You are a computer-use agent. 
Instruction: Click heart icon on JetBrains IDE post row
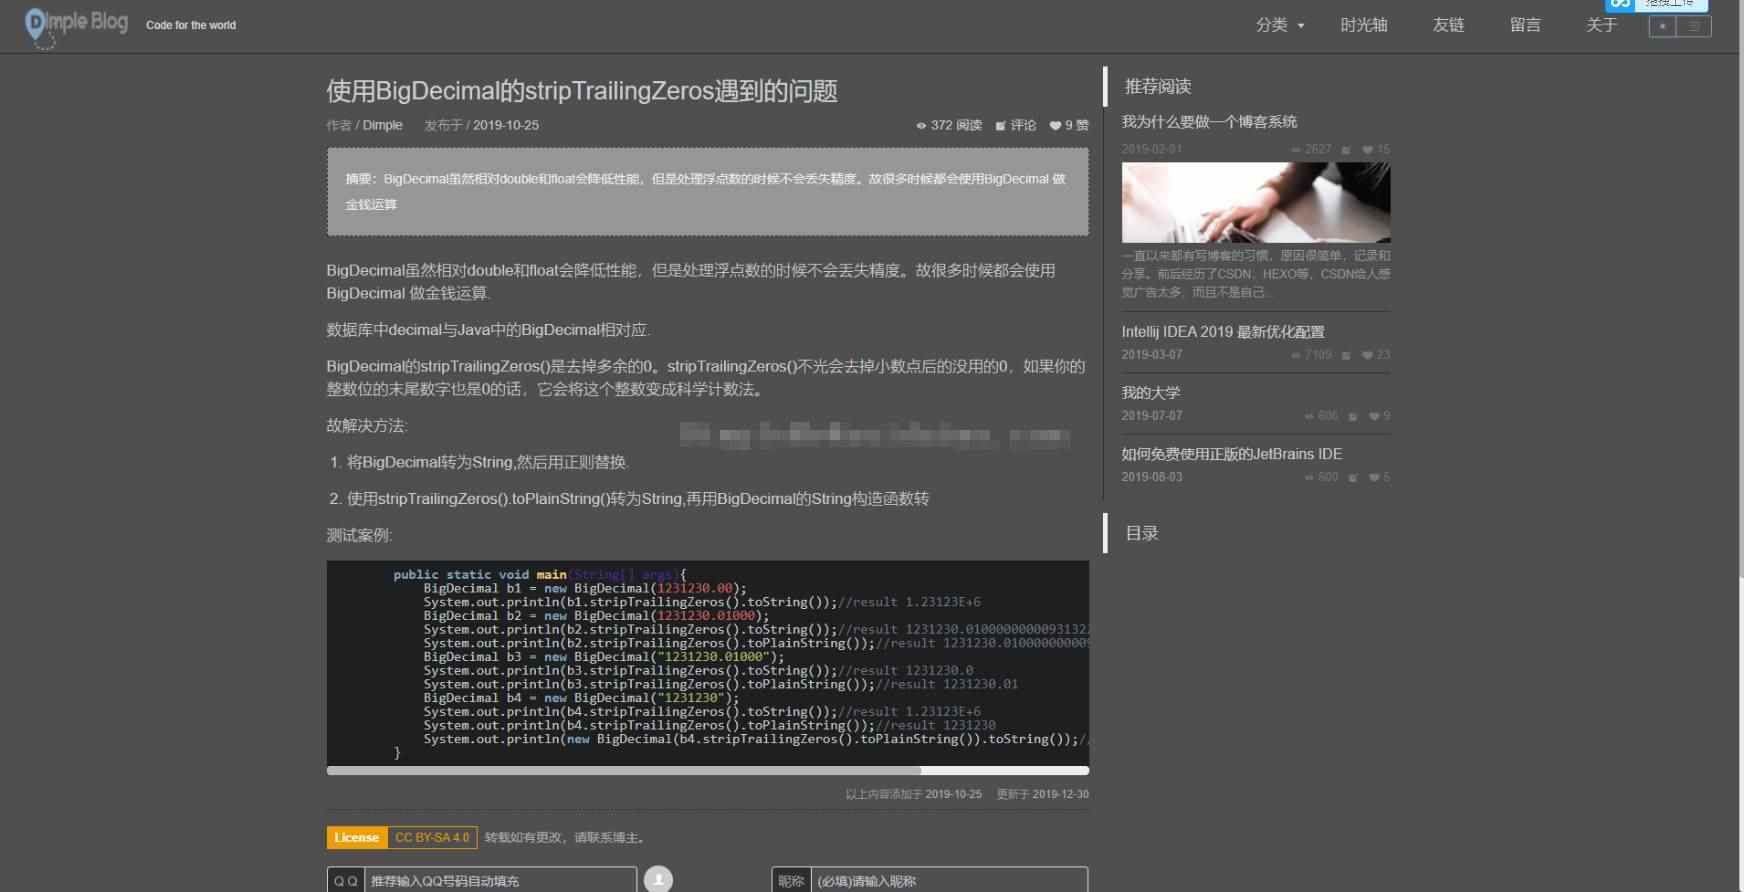(x=1374, y=478)
